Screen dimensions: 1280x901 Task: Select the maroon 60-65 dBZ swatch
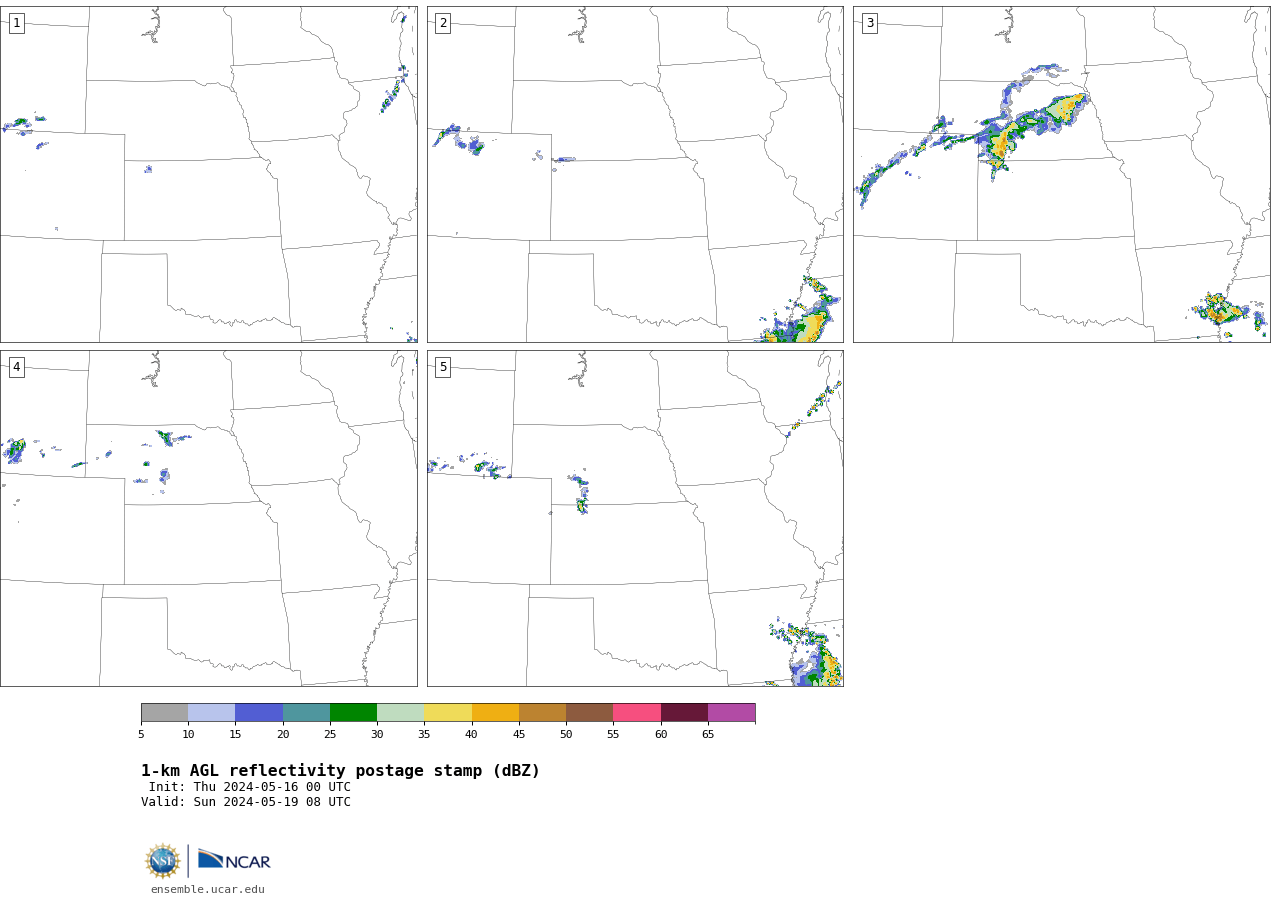tap(684, 713)
